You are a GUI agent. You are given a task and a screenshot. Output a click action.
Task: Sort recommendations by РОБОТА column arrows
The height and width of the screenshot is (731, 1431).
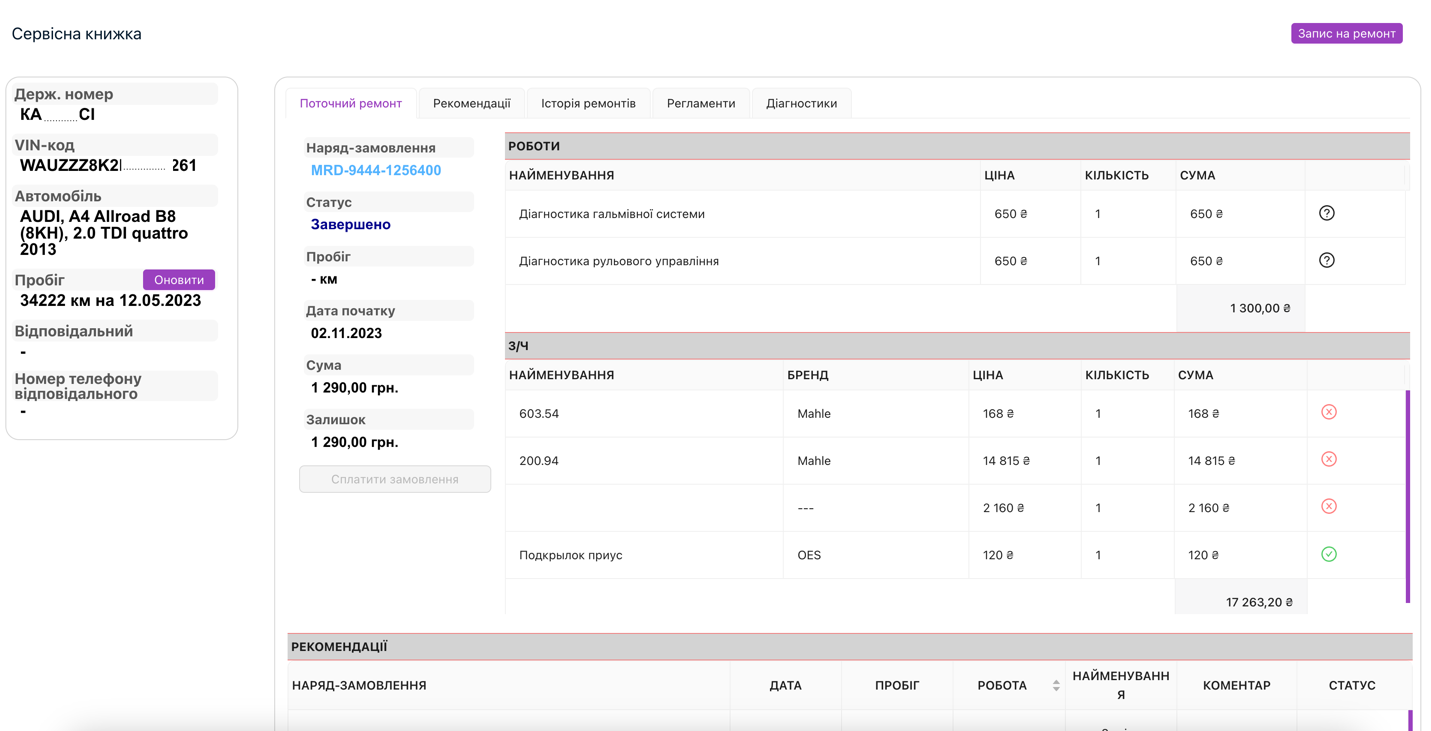pyautogui.click(x=1056, y=685)
